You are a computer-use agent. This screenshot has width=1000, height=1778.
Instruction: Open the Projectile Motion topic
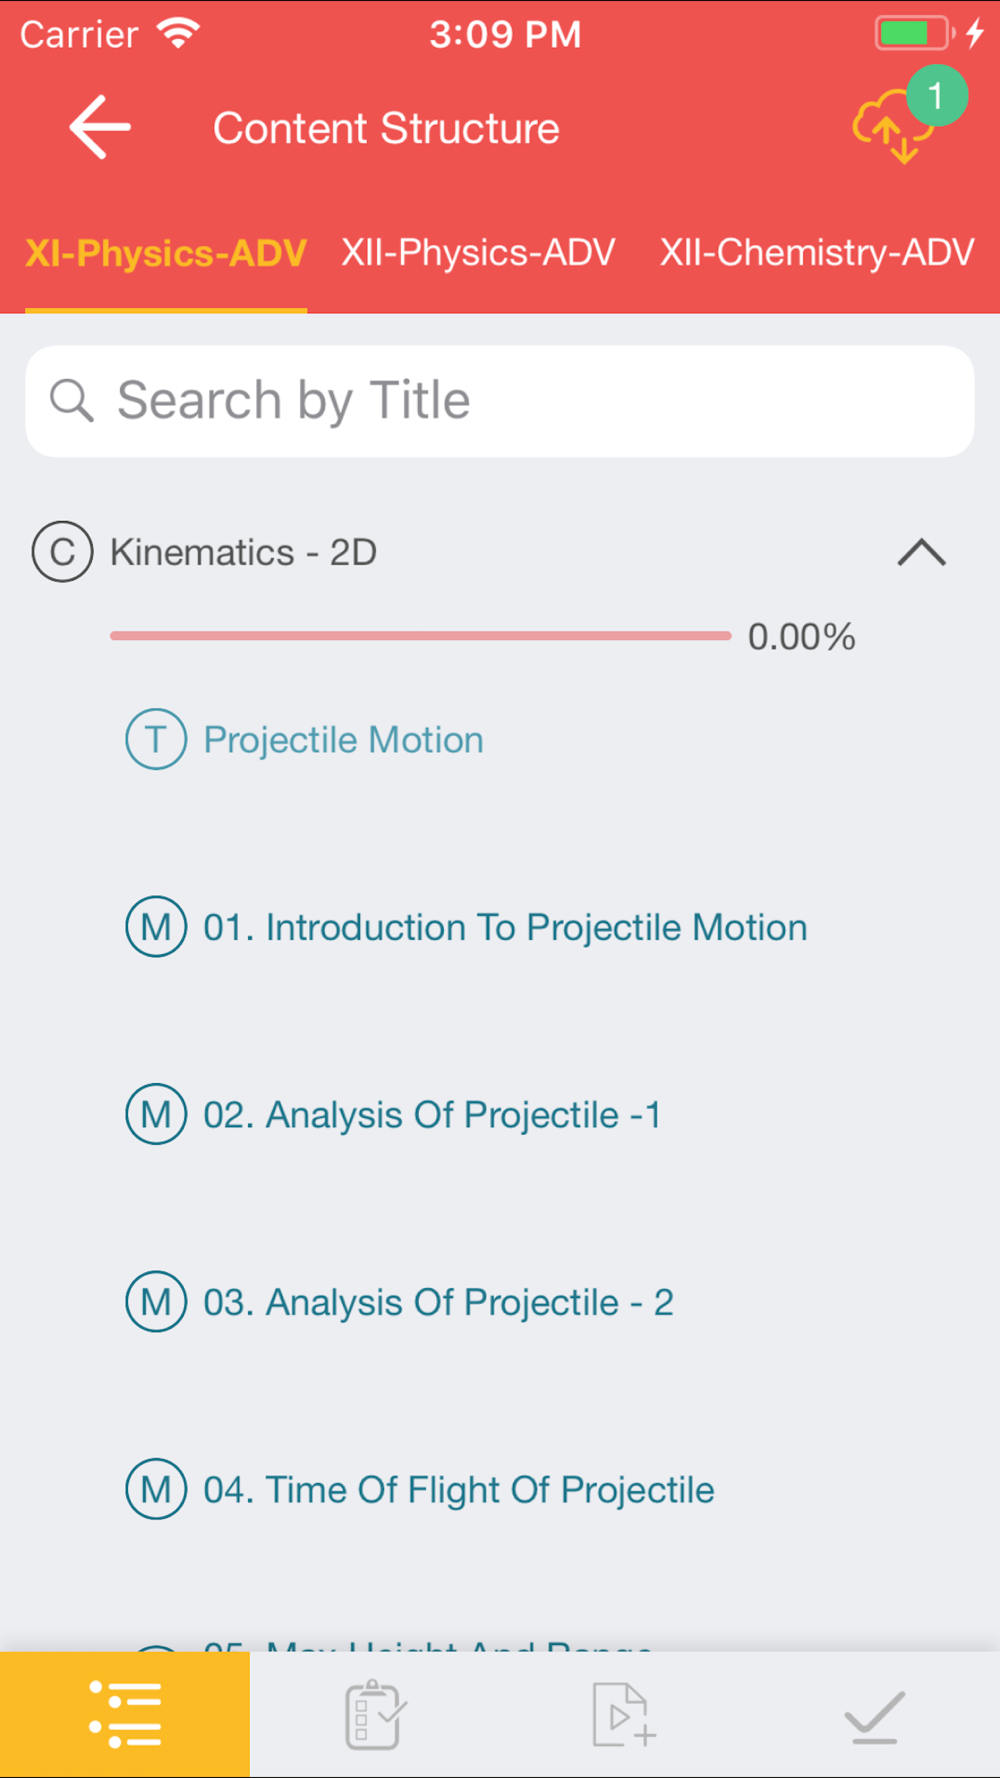343,740
